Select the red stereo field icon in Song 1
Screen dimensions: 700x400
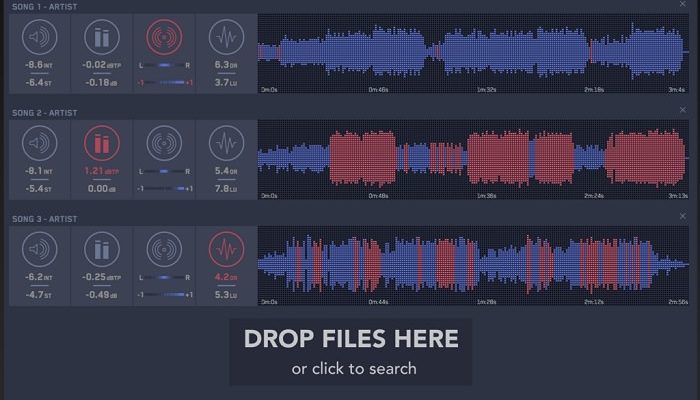164,38
